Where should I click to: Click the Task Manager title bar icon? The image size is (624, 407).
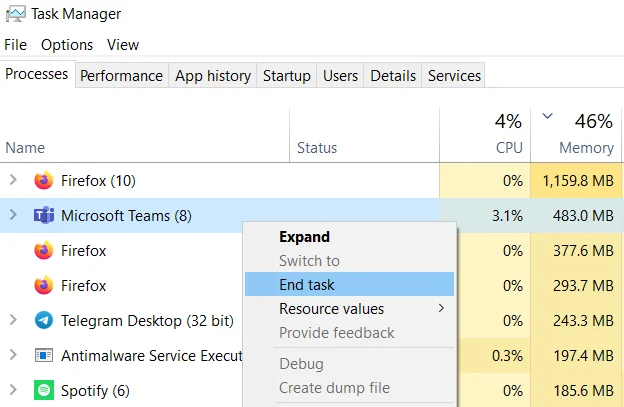pos(16,14)
